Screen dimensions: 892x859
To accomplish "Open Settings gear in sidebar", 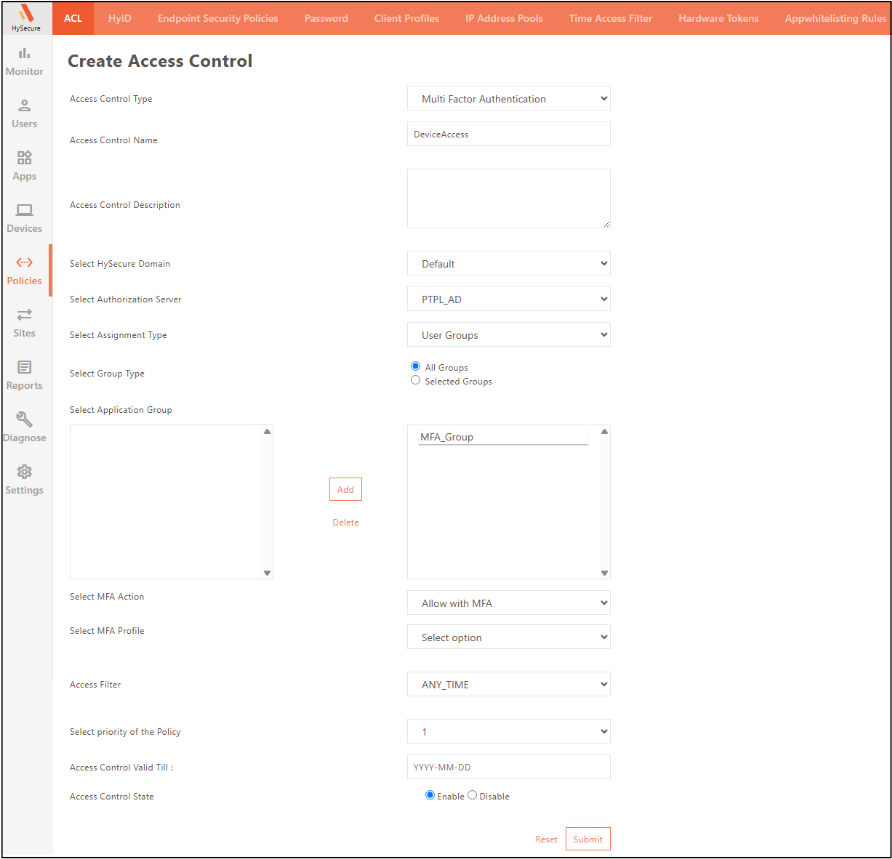I will pos(24,479).
